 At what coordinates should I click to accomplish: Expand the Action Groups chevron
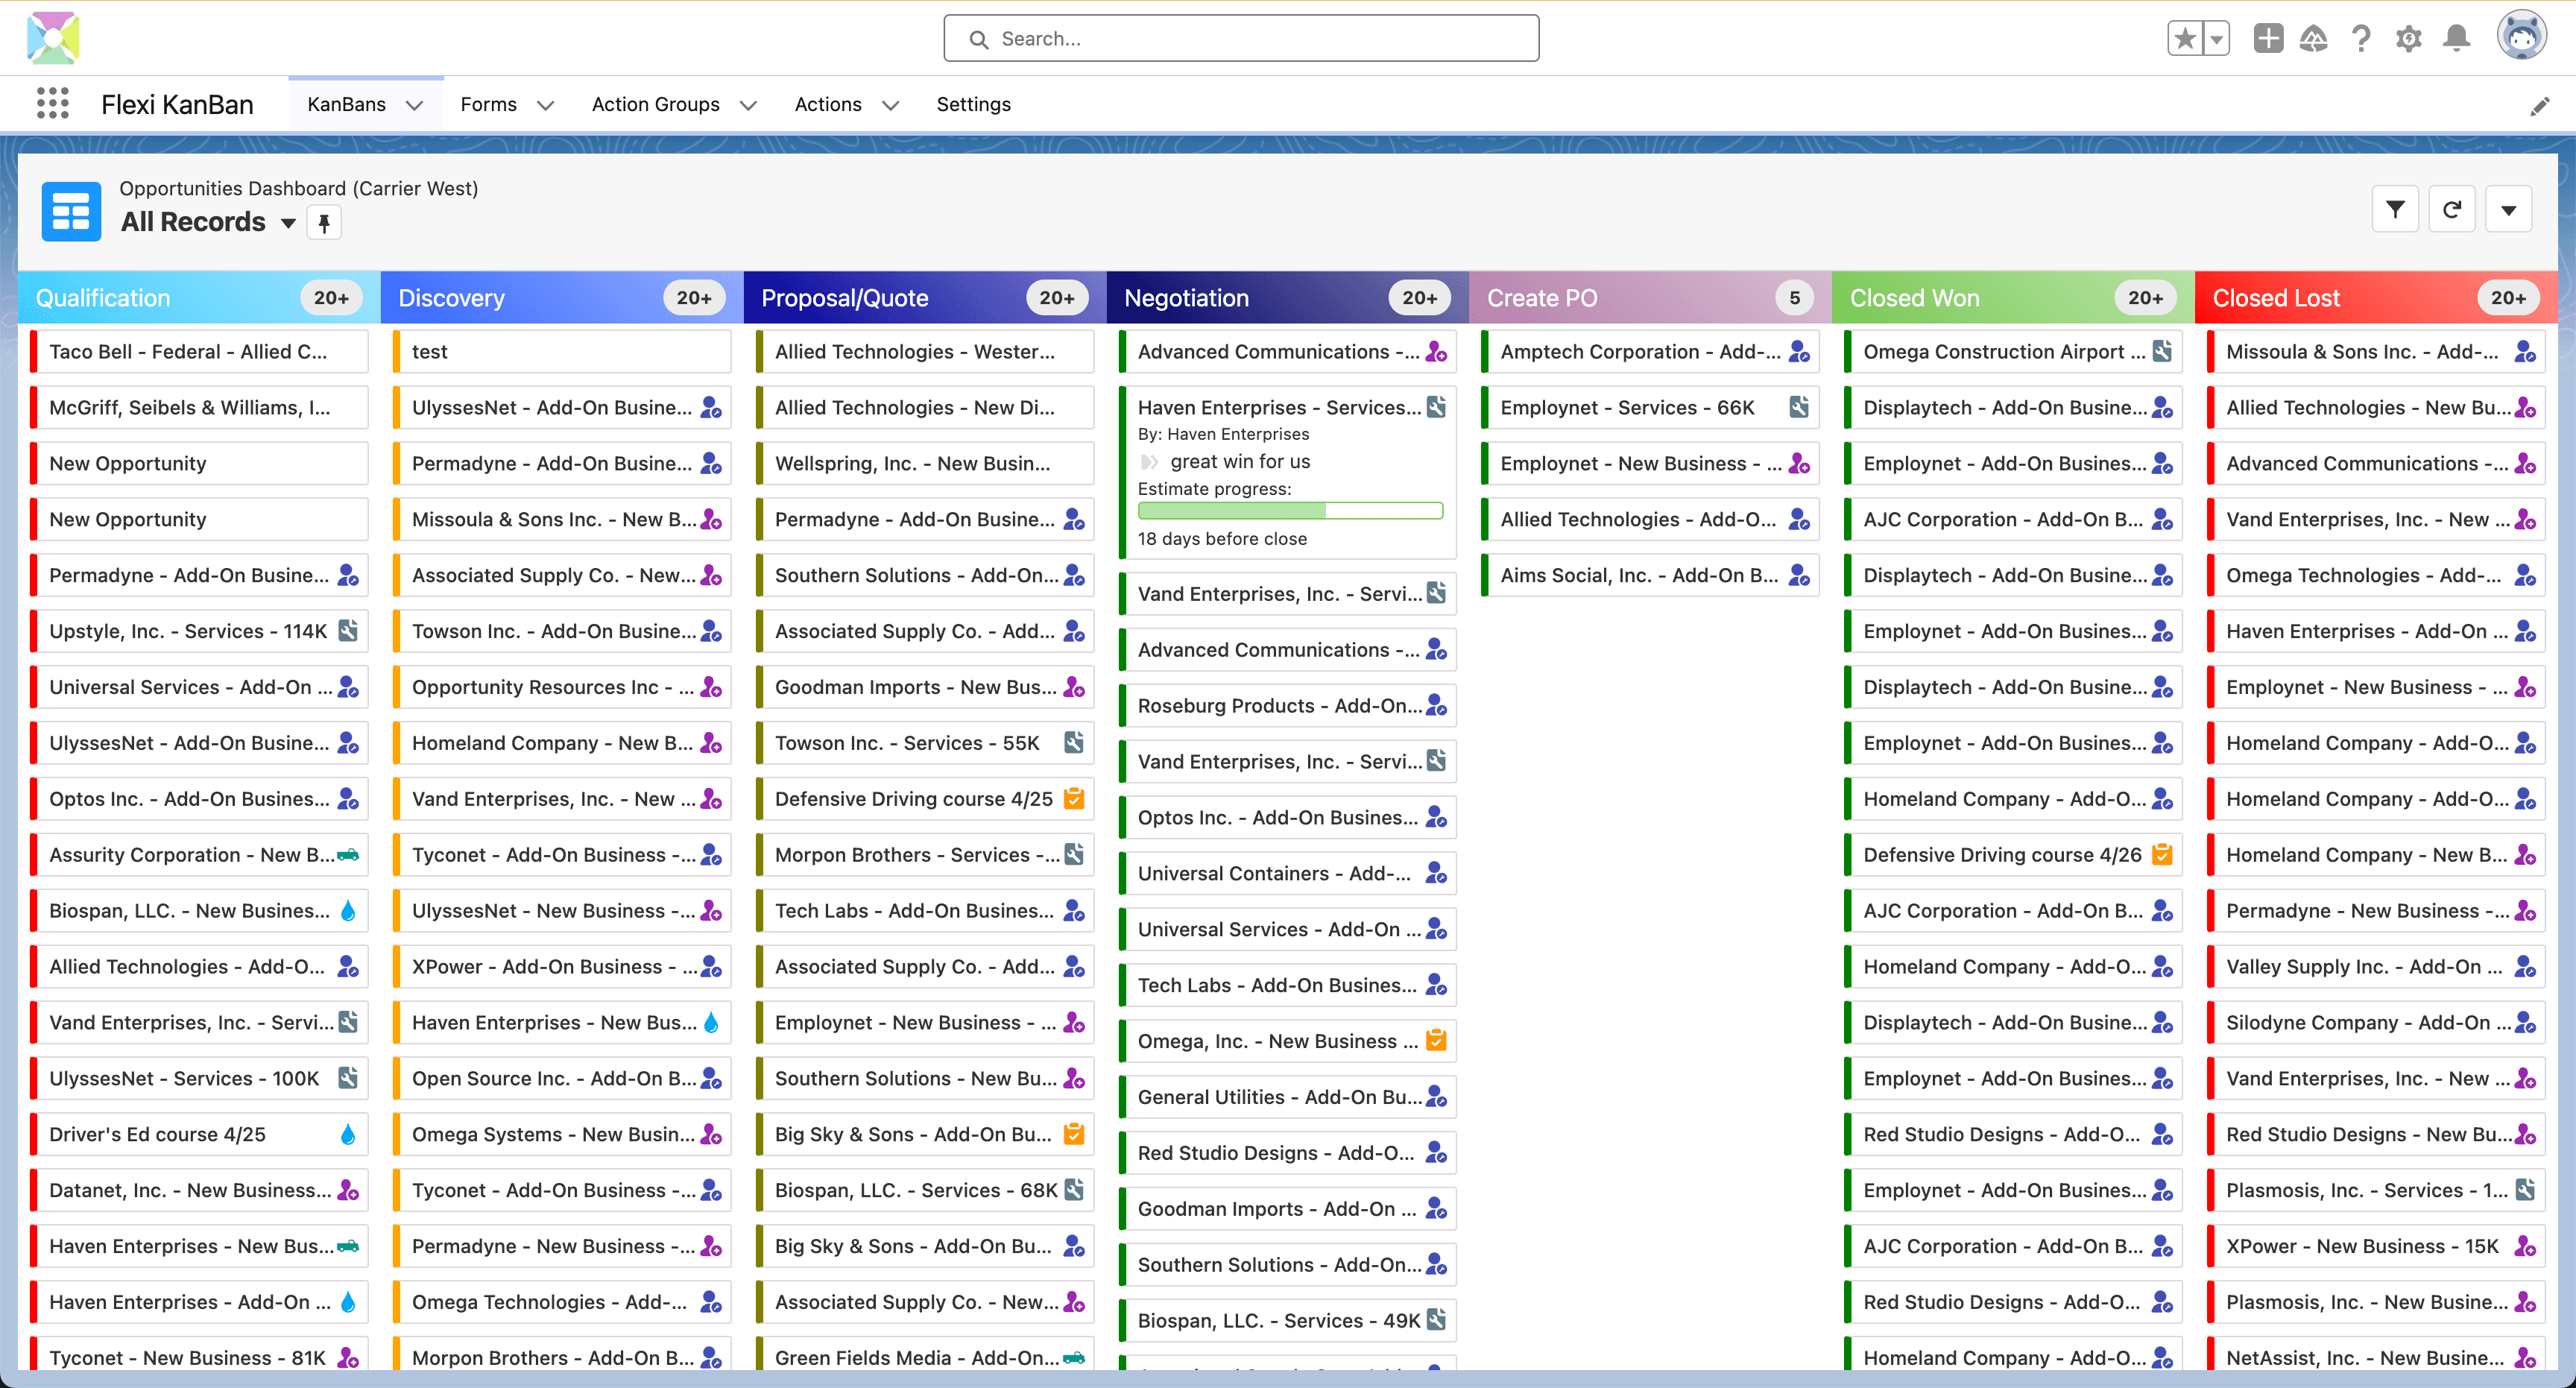tap(748, 105)
